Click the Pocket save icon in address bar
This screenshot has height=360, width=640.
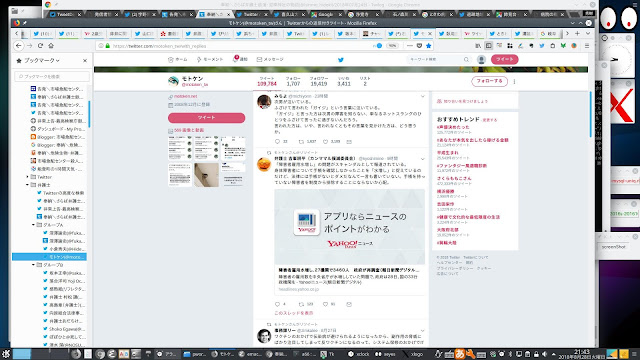[x=419, y=46]
